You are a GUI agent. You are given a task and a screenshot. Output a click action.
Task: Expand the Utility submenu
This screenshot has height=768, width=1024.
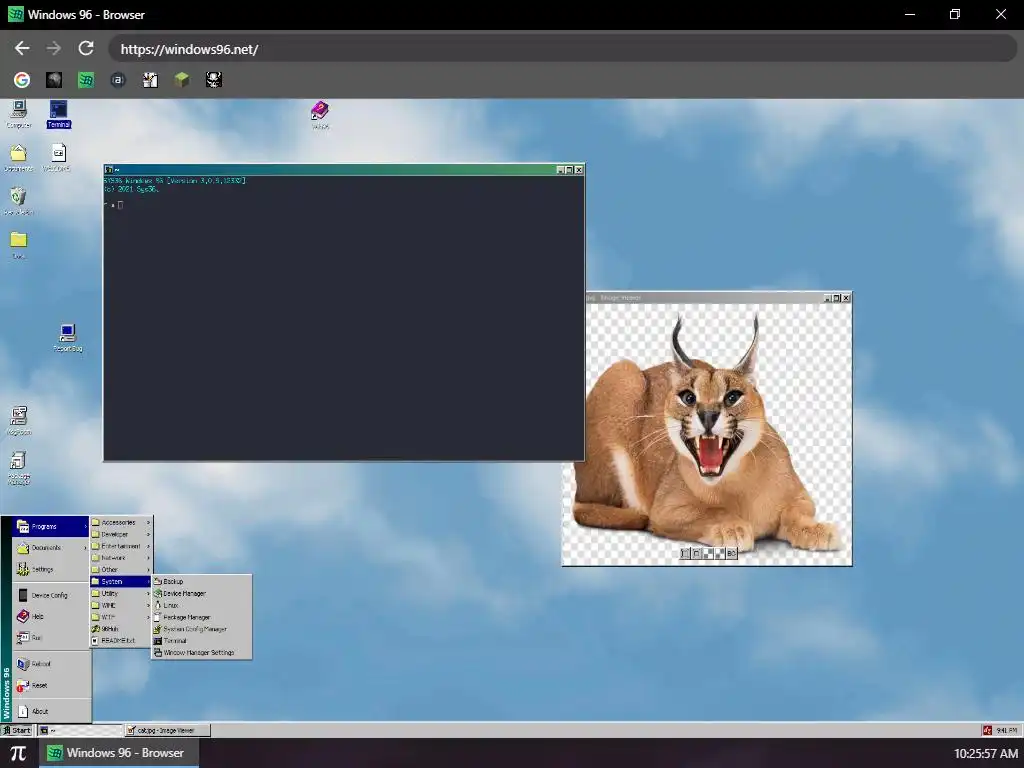pos(121,594)
